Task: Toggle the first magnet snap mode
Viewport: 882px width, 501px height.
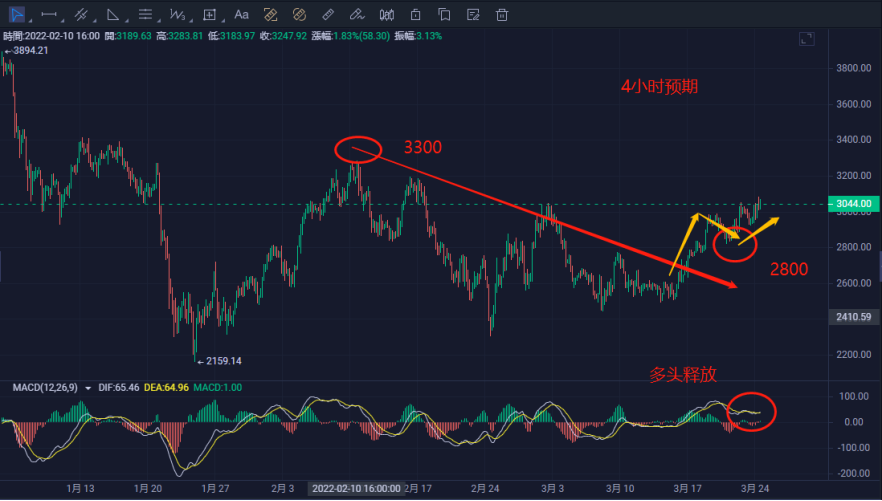Action: coord(270,15)
